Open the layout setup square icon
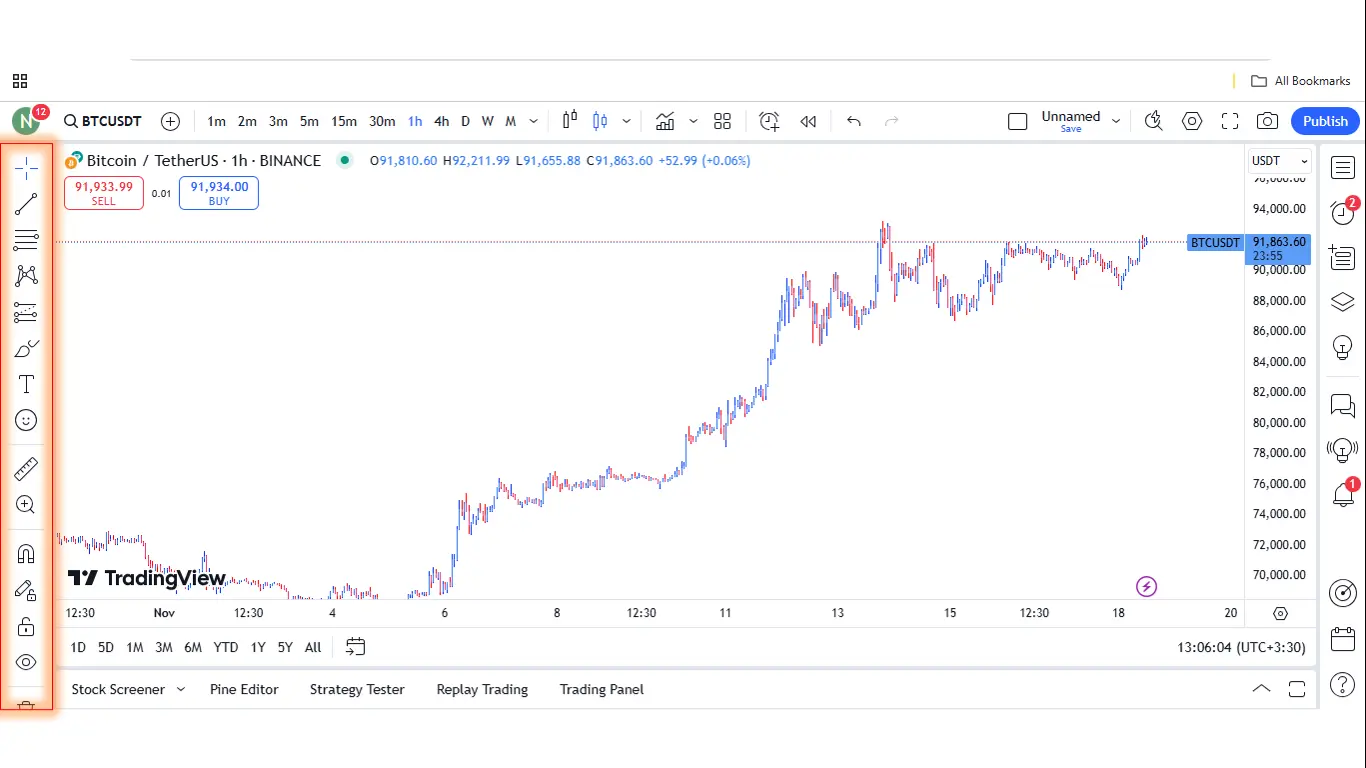This screenshot has height=768, width=1366. point(1018,121)
